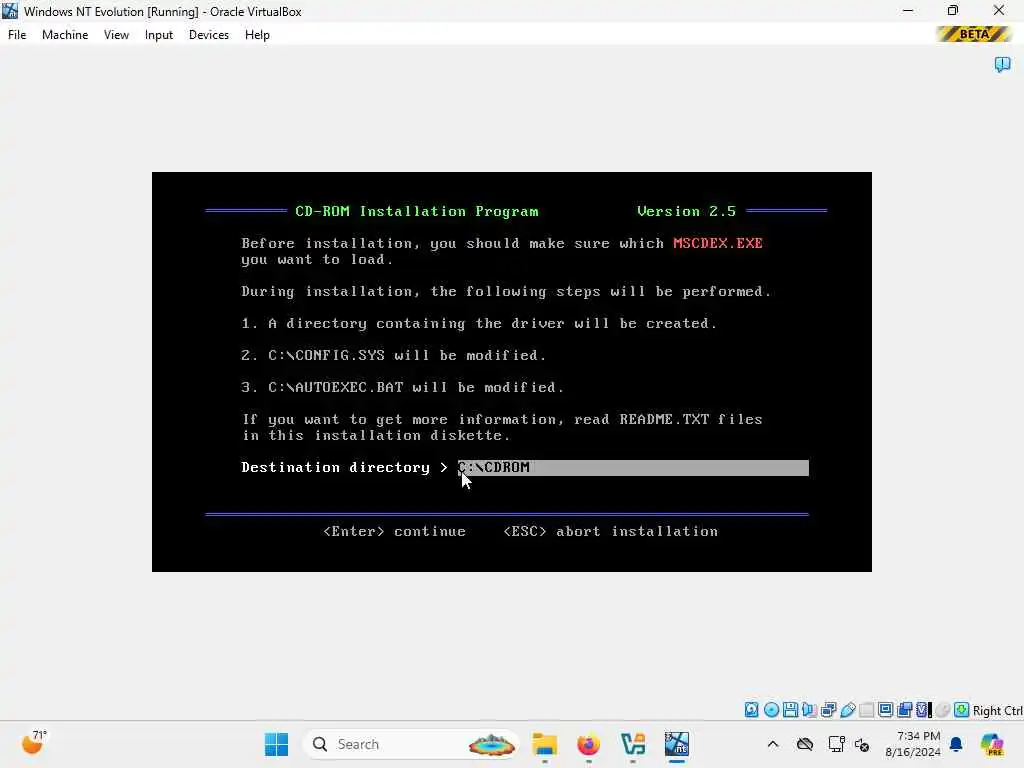1024x768 pixels.
Task: Open the Copilot preview taskbar icon
Action: 992,744
